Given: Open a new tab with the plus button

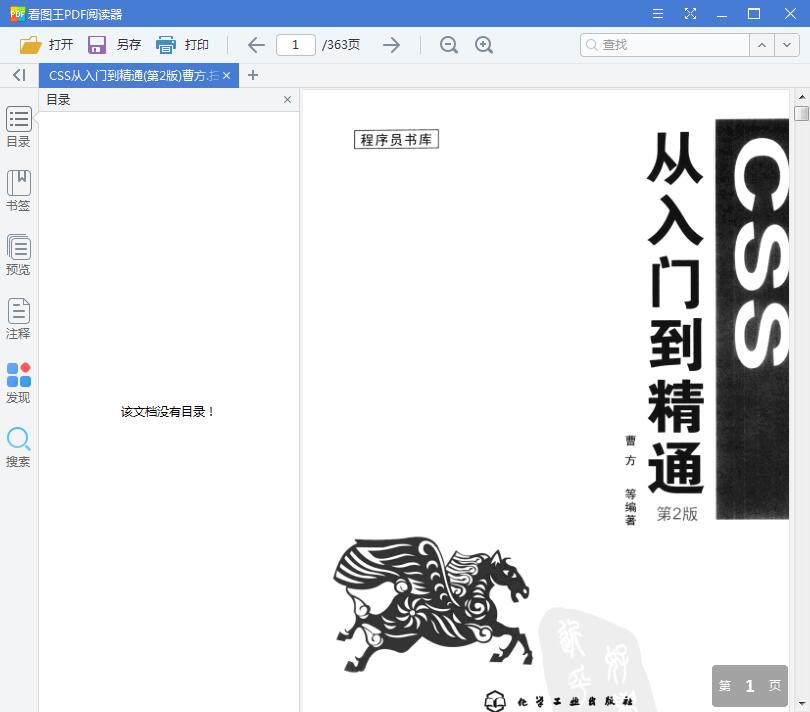Looking at the screenshot, I should point(253,75).
